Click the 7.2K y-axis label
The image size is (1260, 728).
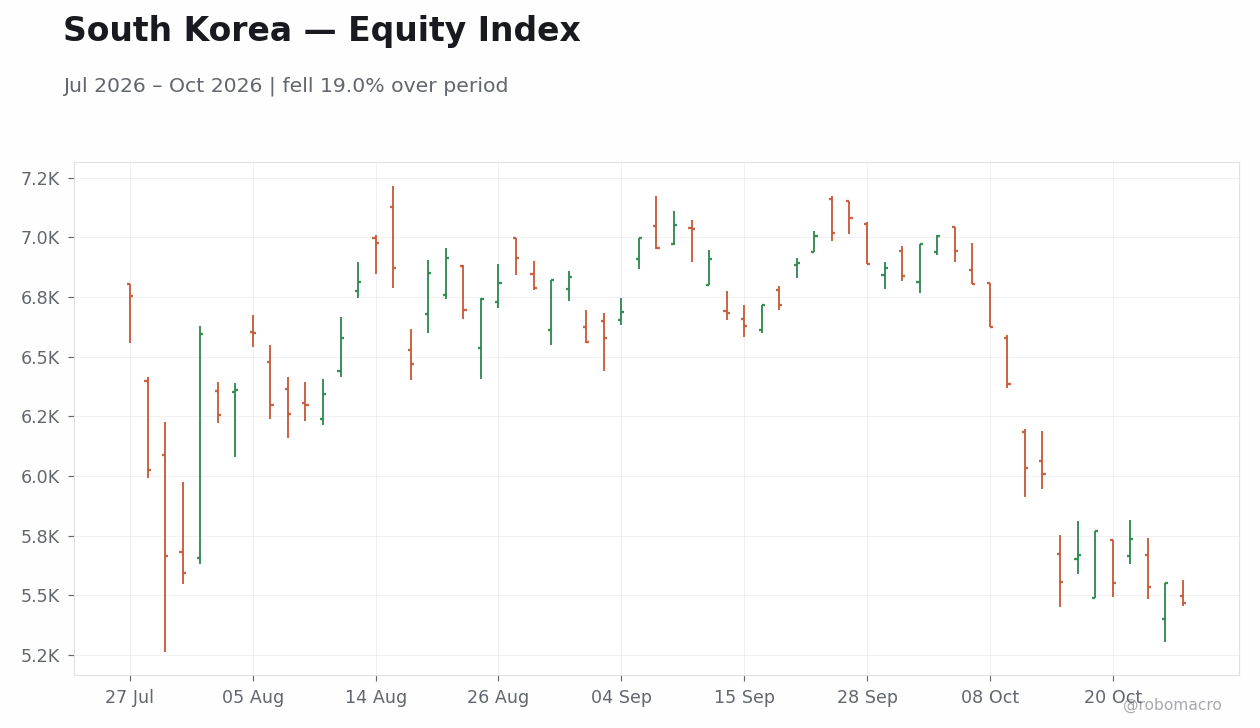[41, 179]
